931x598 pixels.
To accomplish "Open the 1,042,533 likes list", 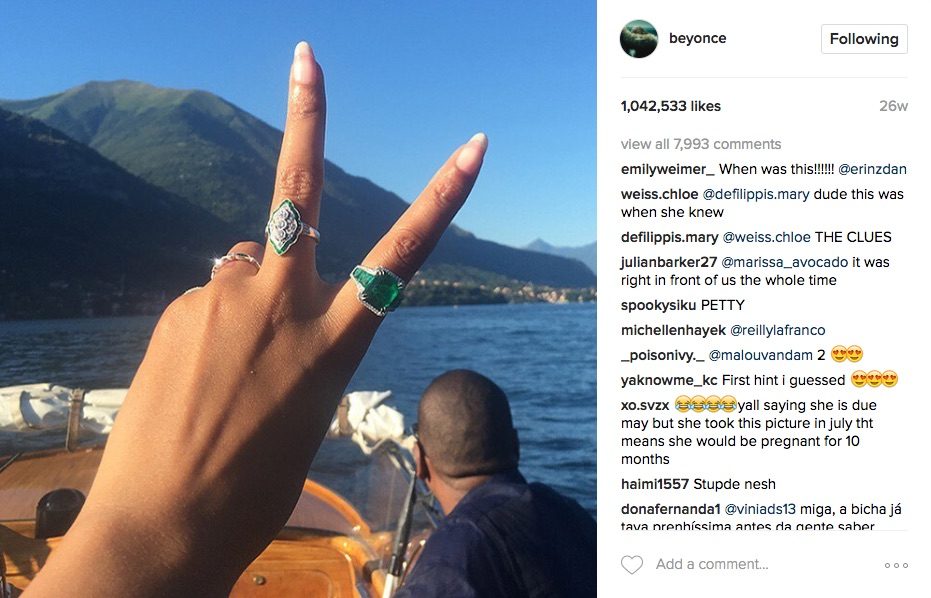I will click(x=670, y=106).
